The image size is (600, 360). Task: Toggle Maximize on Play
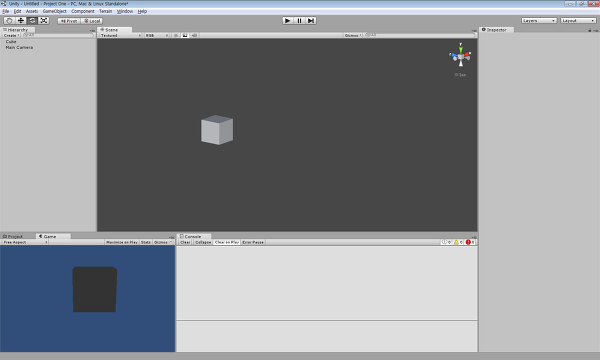tap(122, 242)
